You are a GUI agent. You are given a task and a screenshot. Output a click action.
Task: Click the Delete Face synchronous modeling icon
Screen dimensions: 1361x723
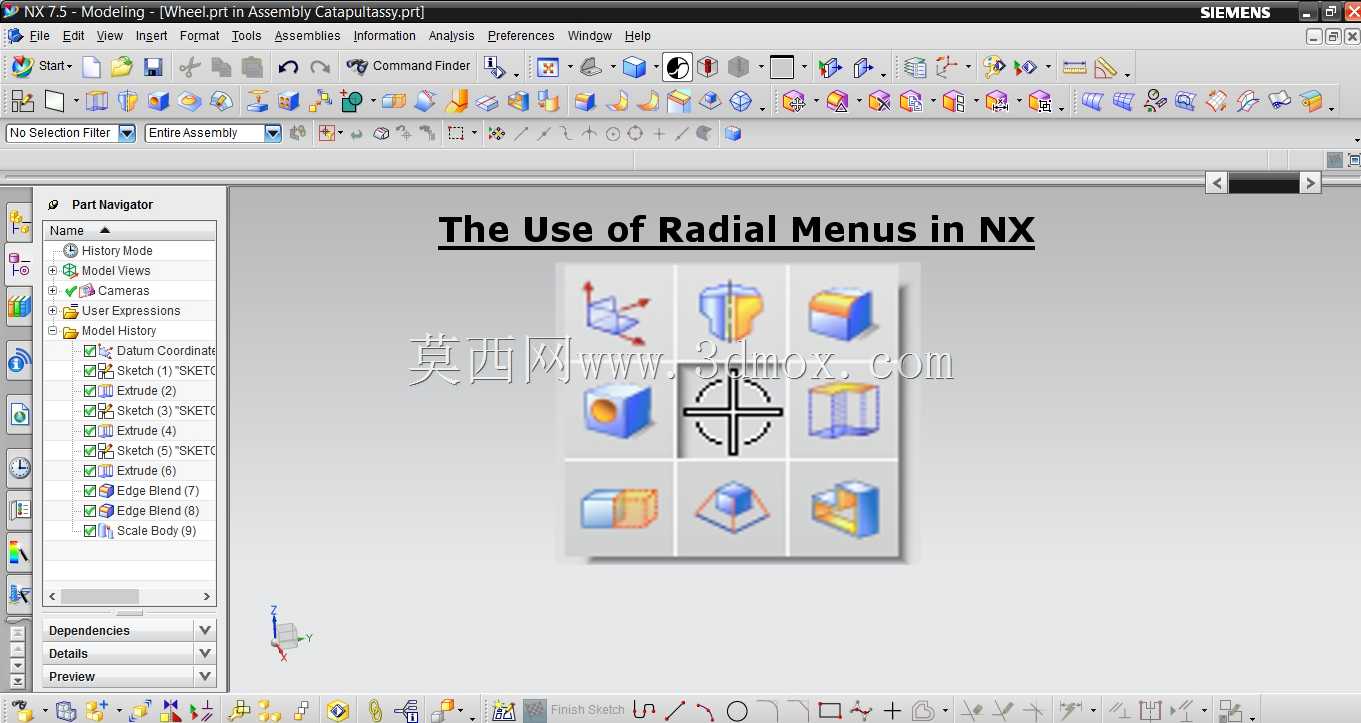click(879, 101)
